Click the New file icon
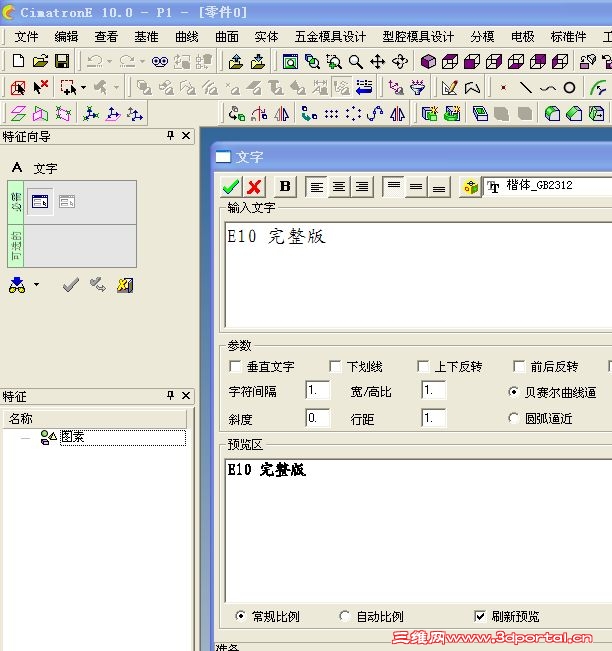The height and width of the screenshot is (651, 612). click(x=18, y=61)
